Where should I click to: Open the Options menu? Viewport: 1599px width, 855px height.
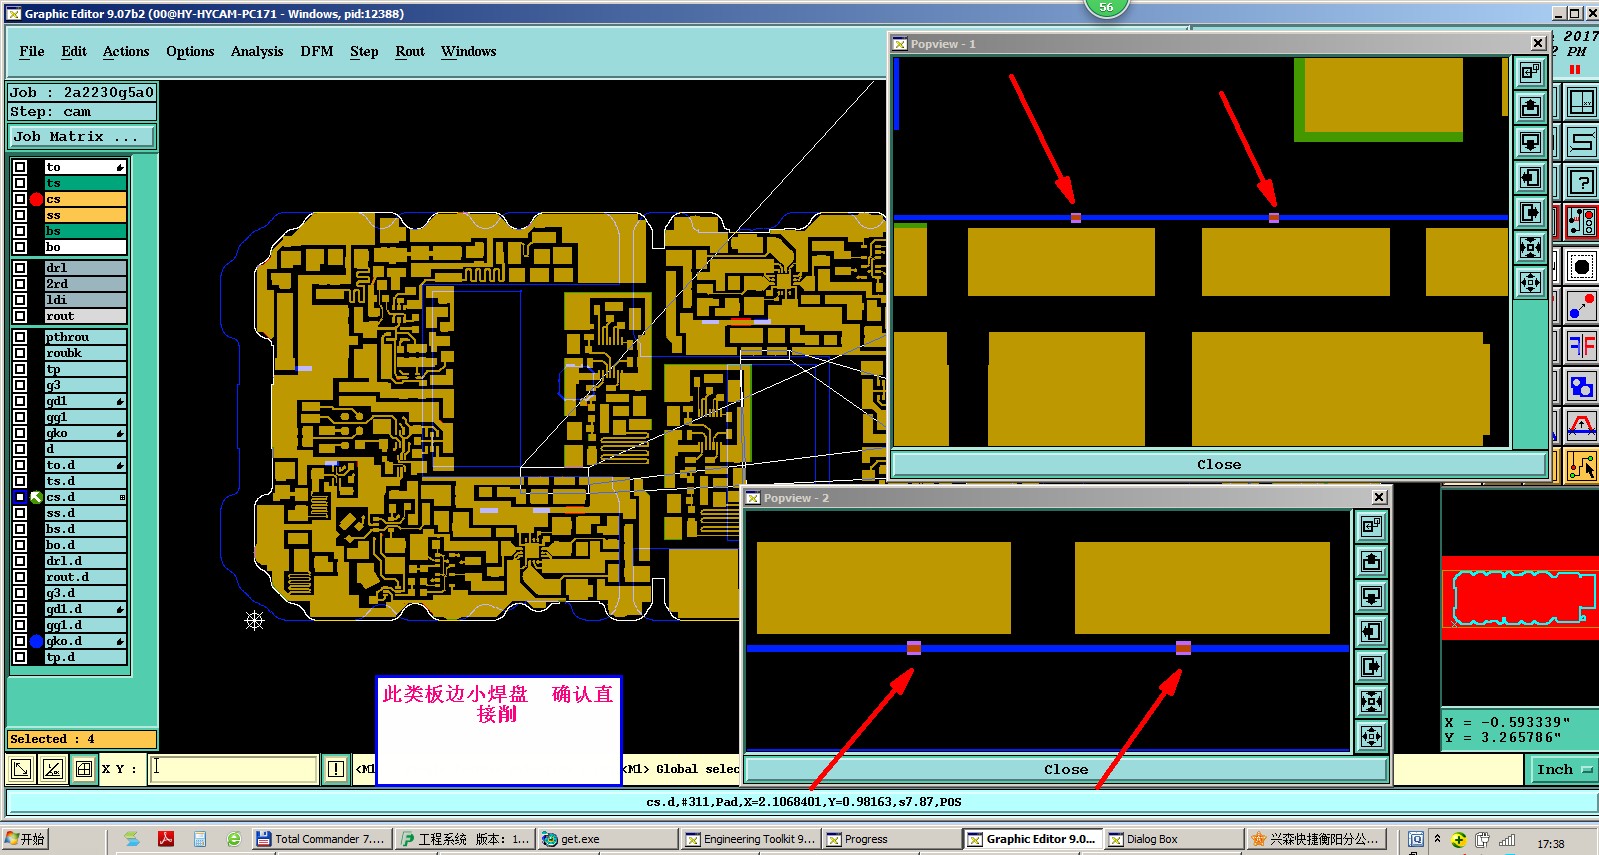190,51
